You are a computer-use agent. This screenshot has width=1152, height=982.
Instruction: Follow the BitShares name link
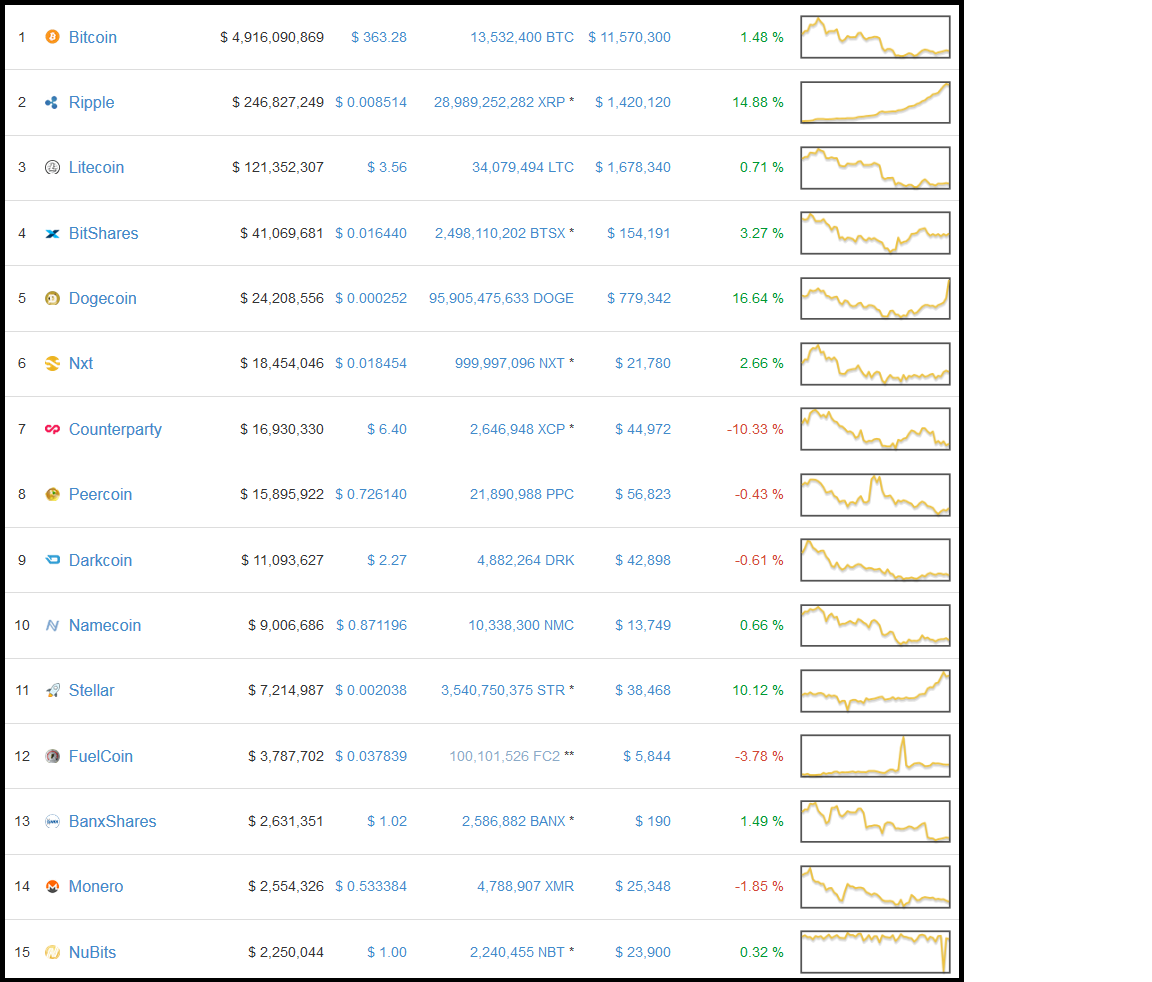pyautogui.click(x=104, y=234)
